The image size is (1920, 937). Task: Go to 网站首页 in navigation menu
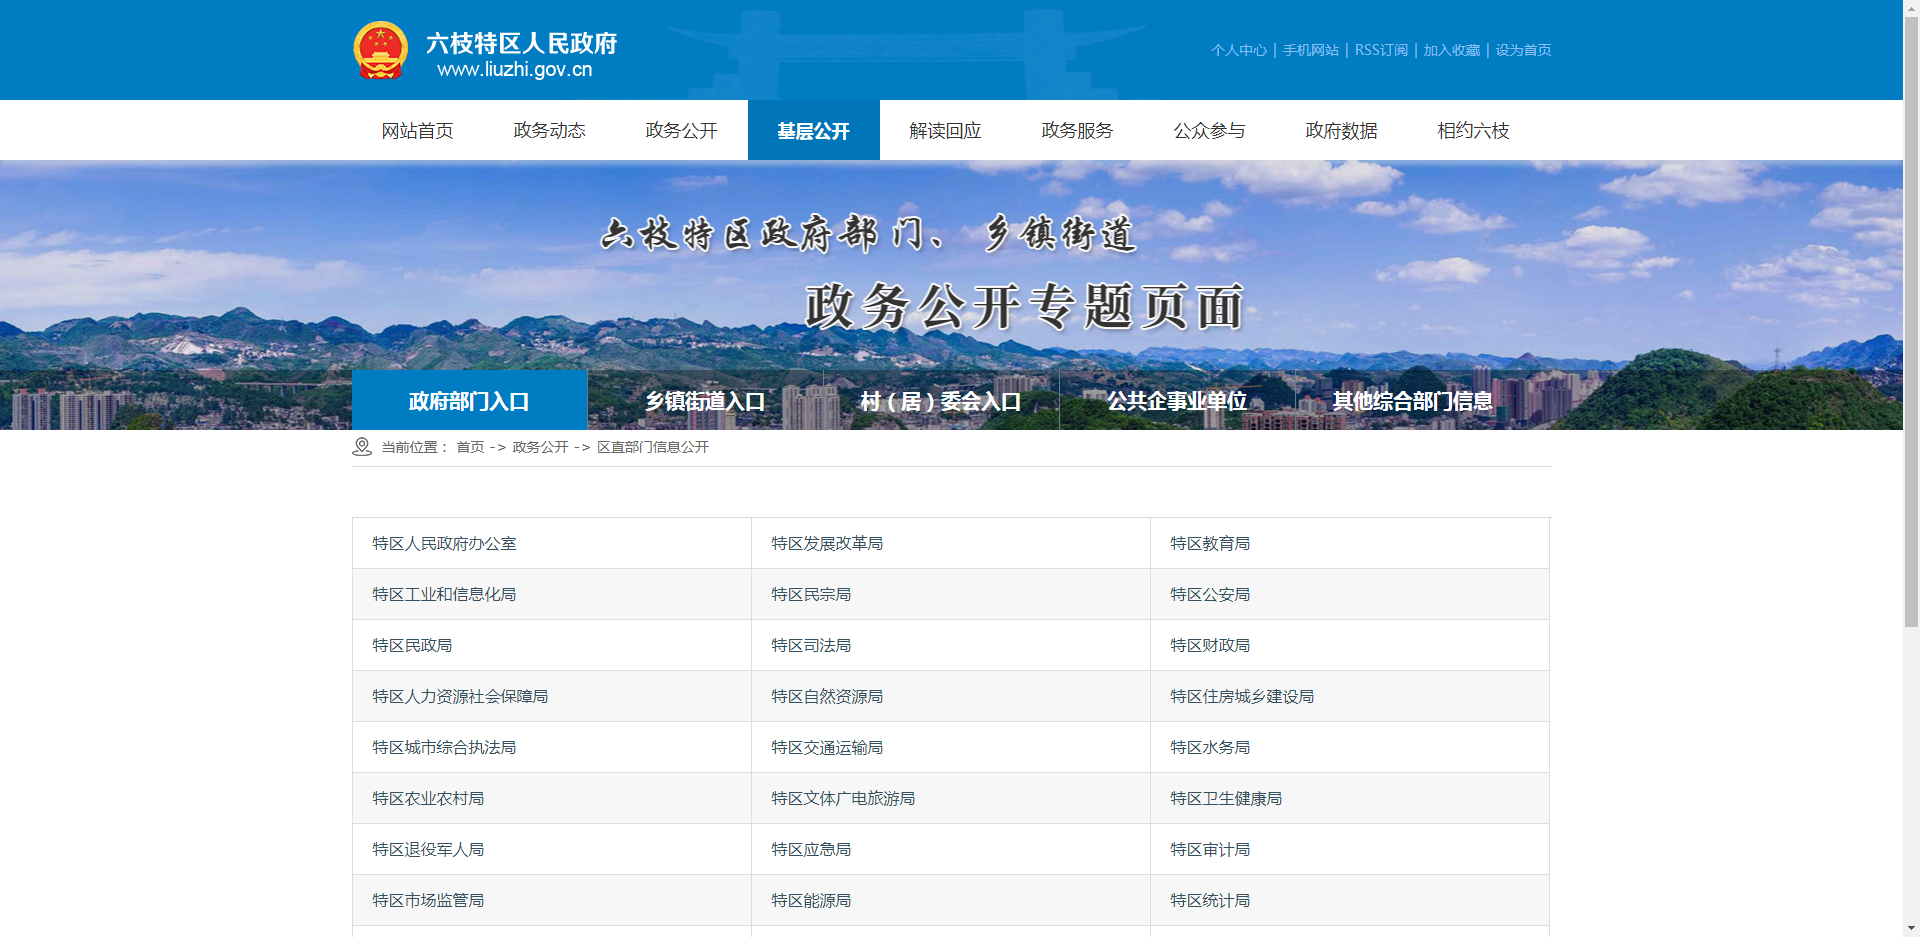[x=417, y=131]
